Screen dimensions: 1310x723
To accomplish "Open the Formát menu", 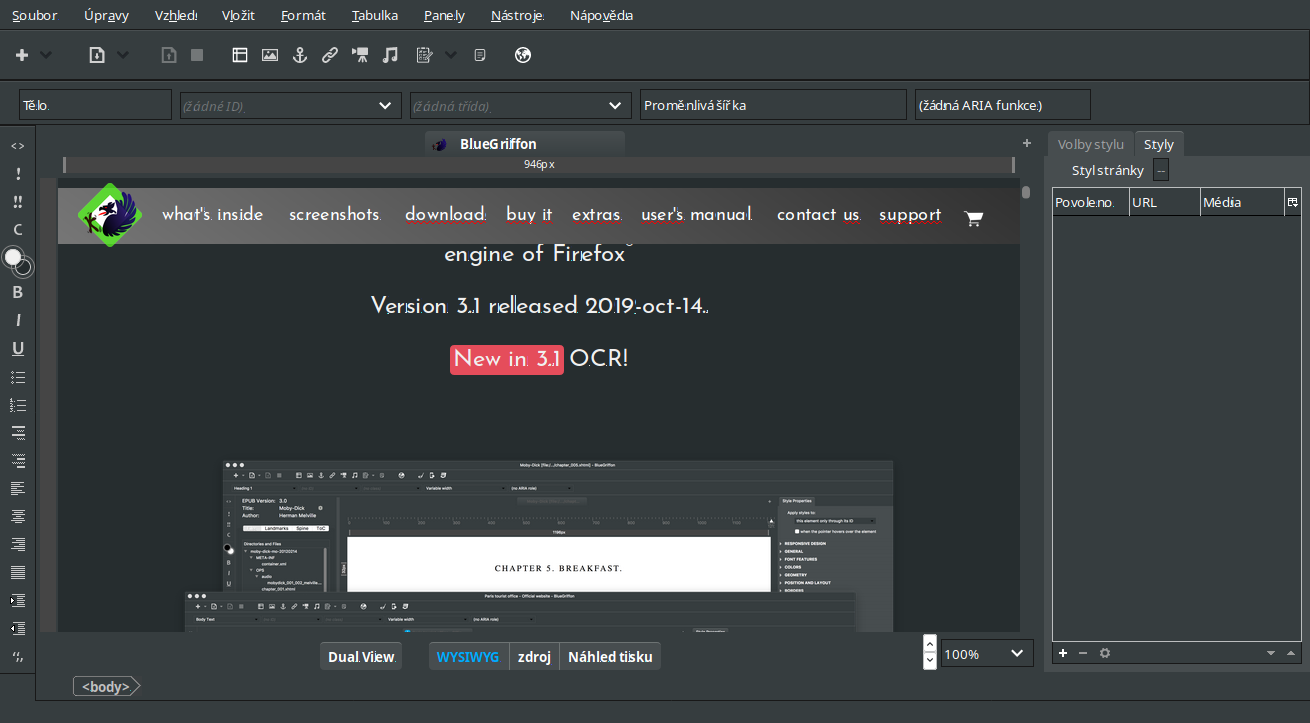I will [x=303, y=15].
